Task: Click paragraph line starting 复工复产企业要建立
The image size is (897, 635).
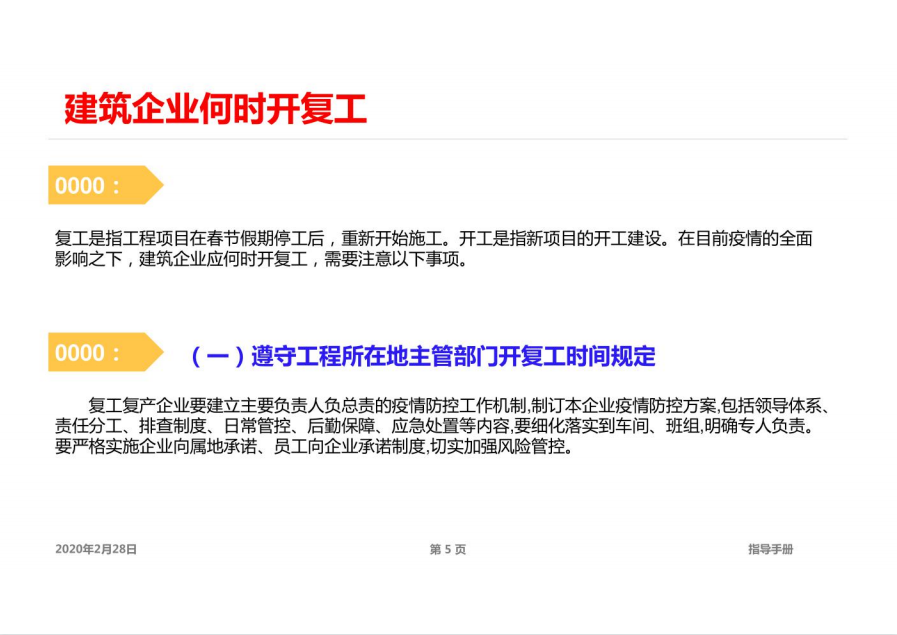Action: 459,406
